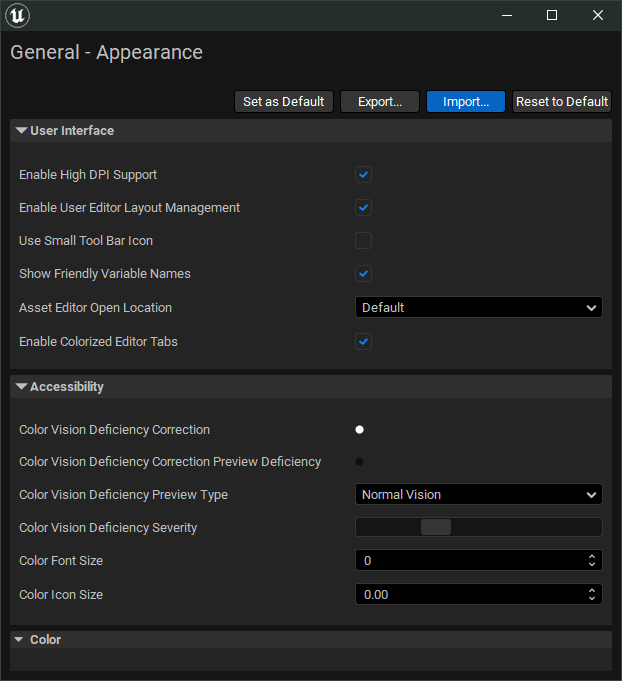The width and height of the screenshot is (622, 681).
Task: Collapse the User Interface section
Action: coord(21,131)
